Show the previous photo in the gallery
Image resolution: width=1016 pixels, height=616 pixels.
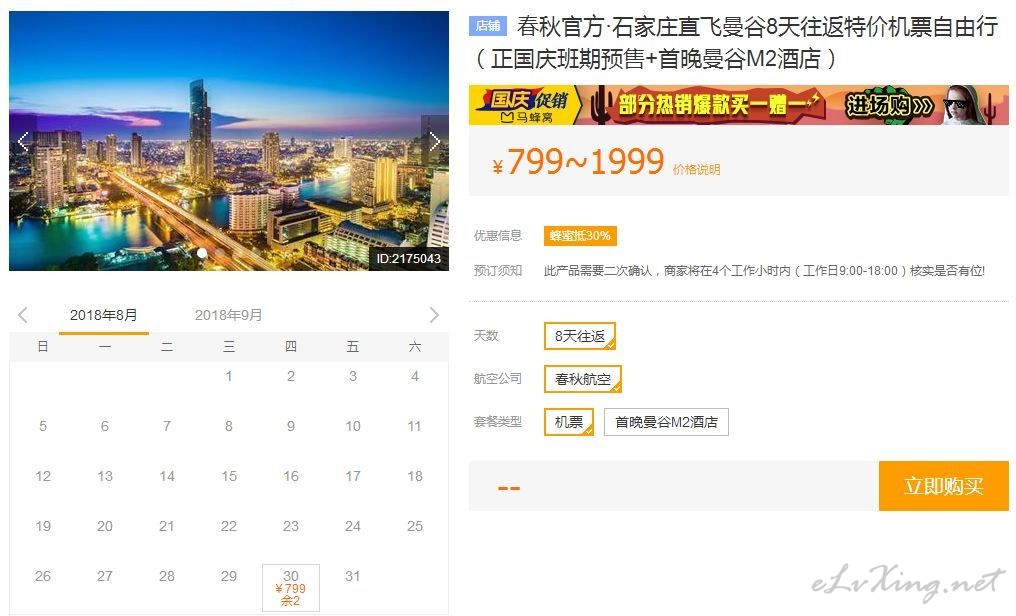point(23,141)
